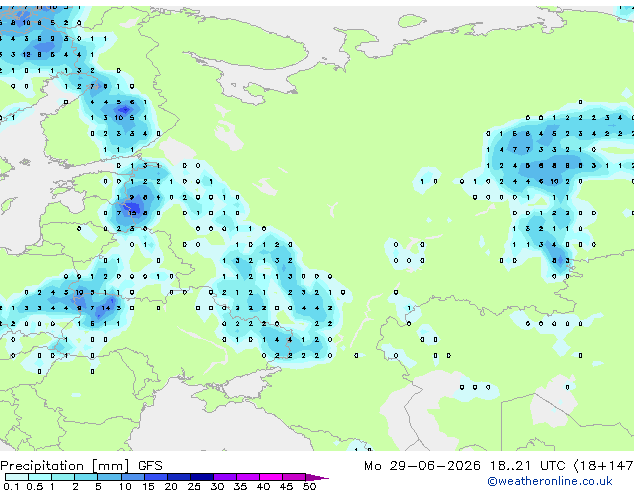The width and height of the screenshot is (634, 490).
Task: Click the legend arrow tip above 50 mm
Action: 317,477
